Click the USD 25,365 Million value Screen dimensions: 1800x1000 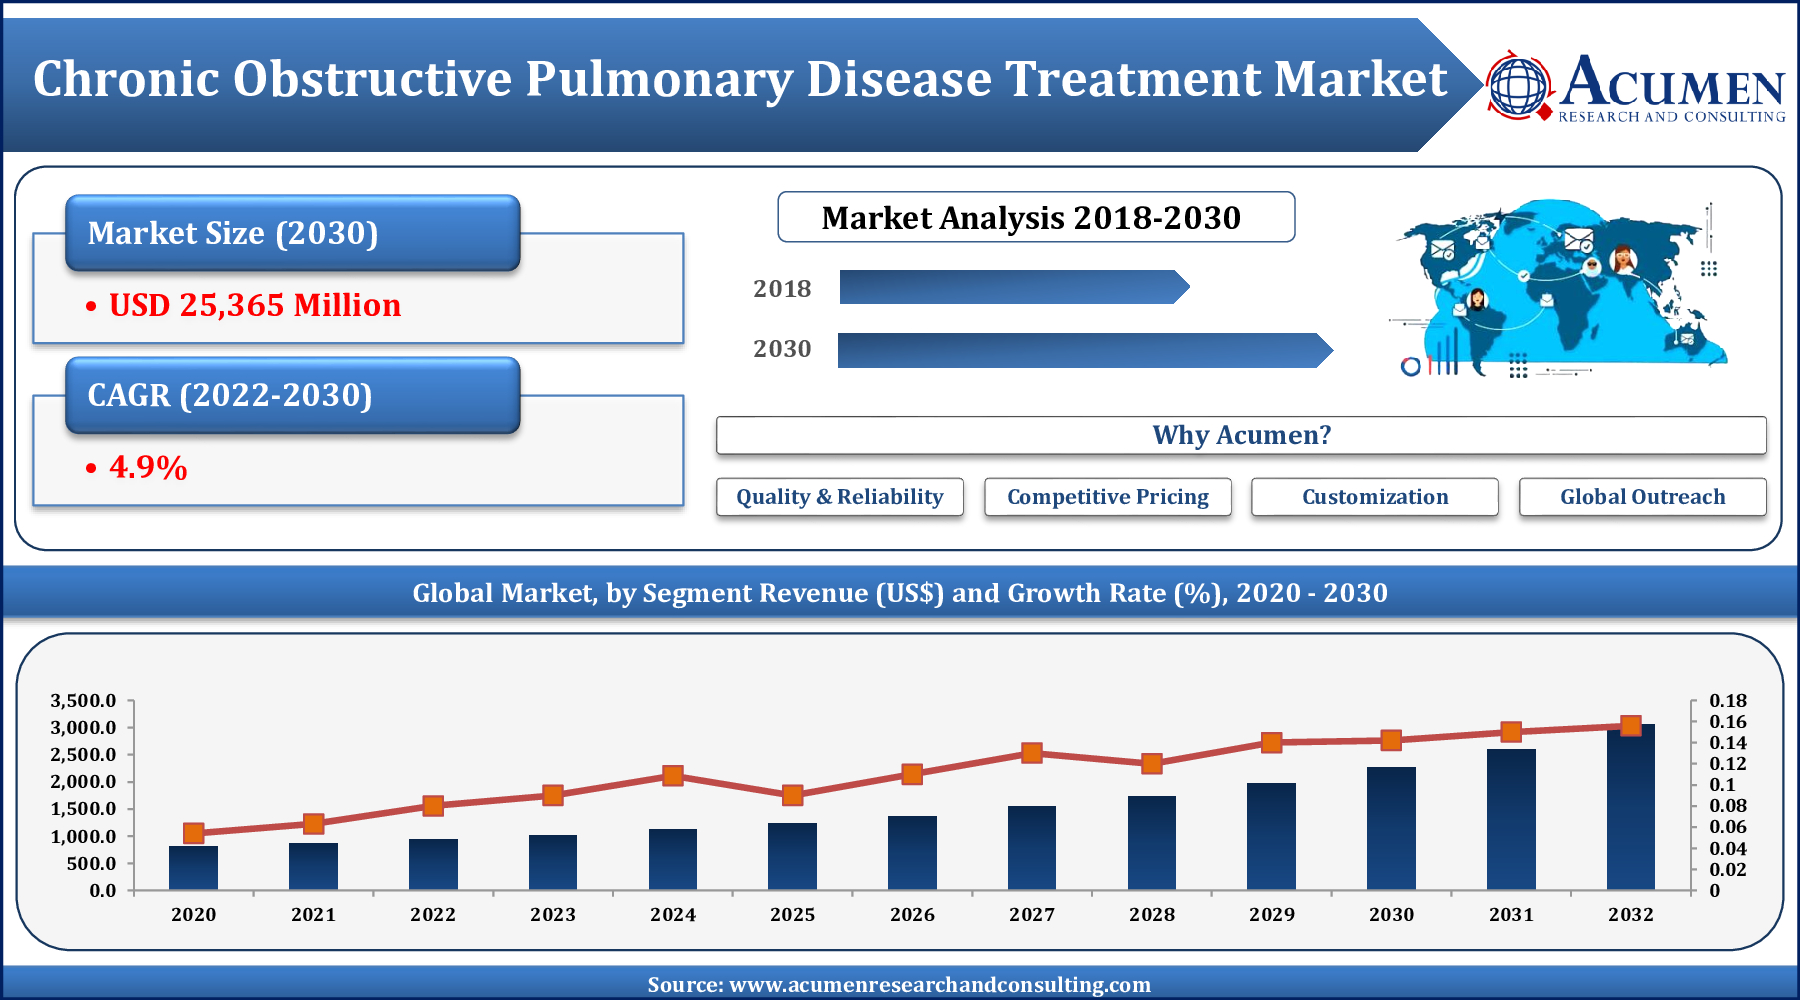(x=254, y=305)
